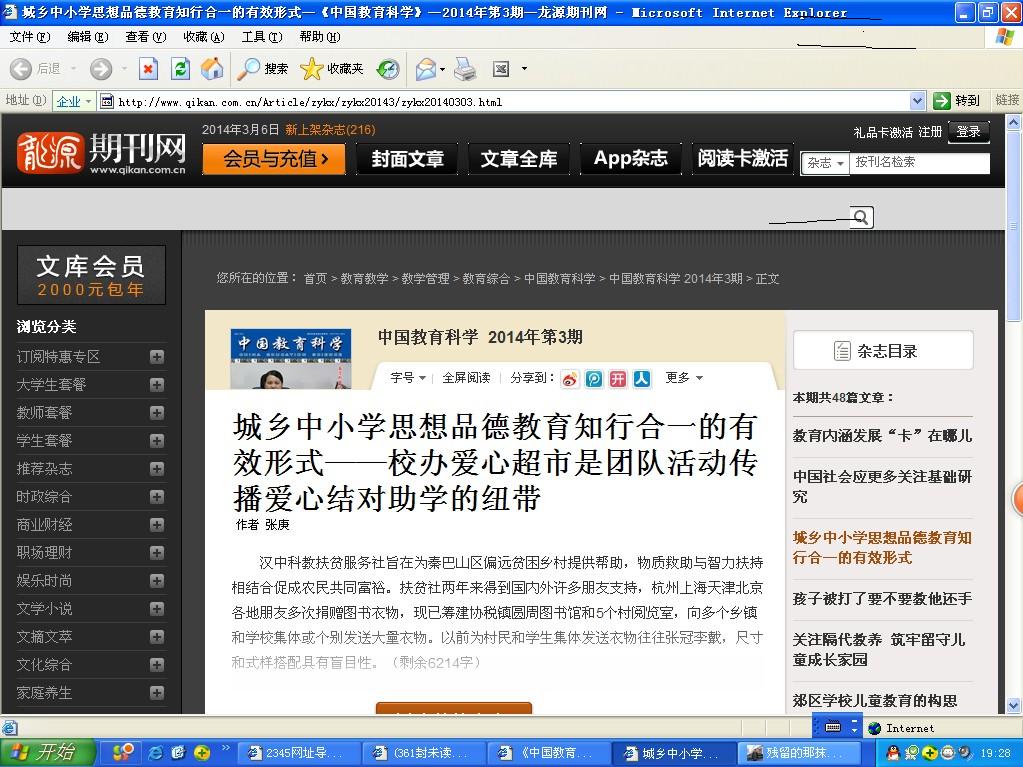1023x767 pixels.
Task: Open the browser History panel
Action: click(x=387, y=68)
